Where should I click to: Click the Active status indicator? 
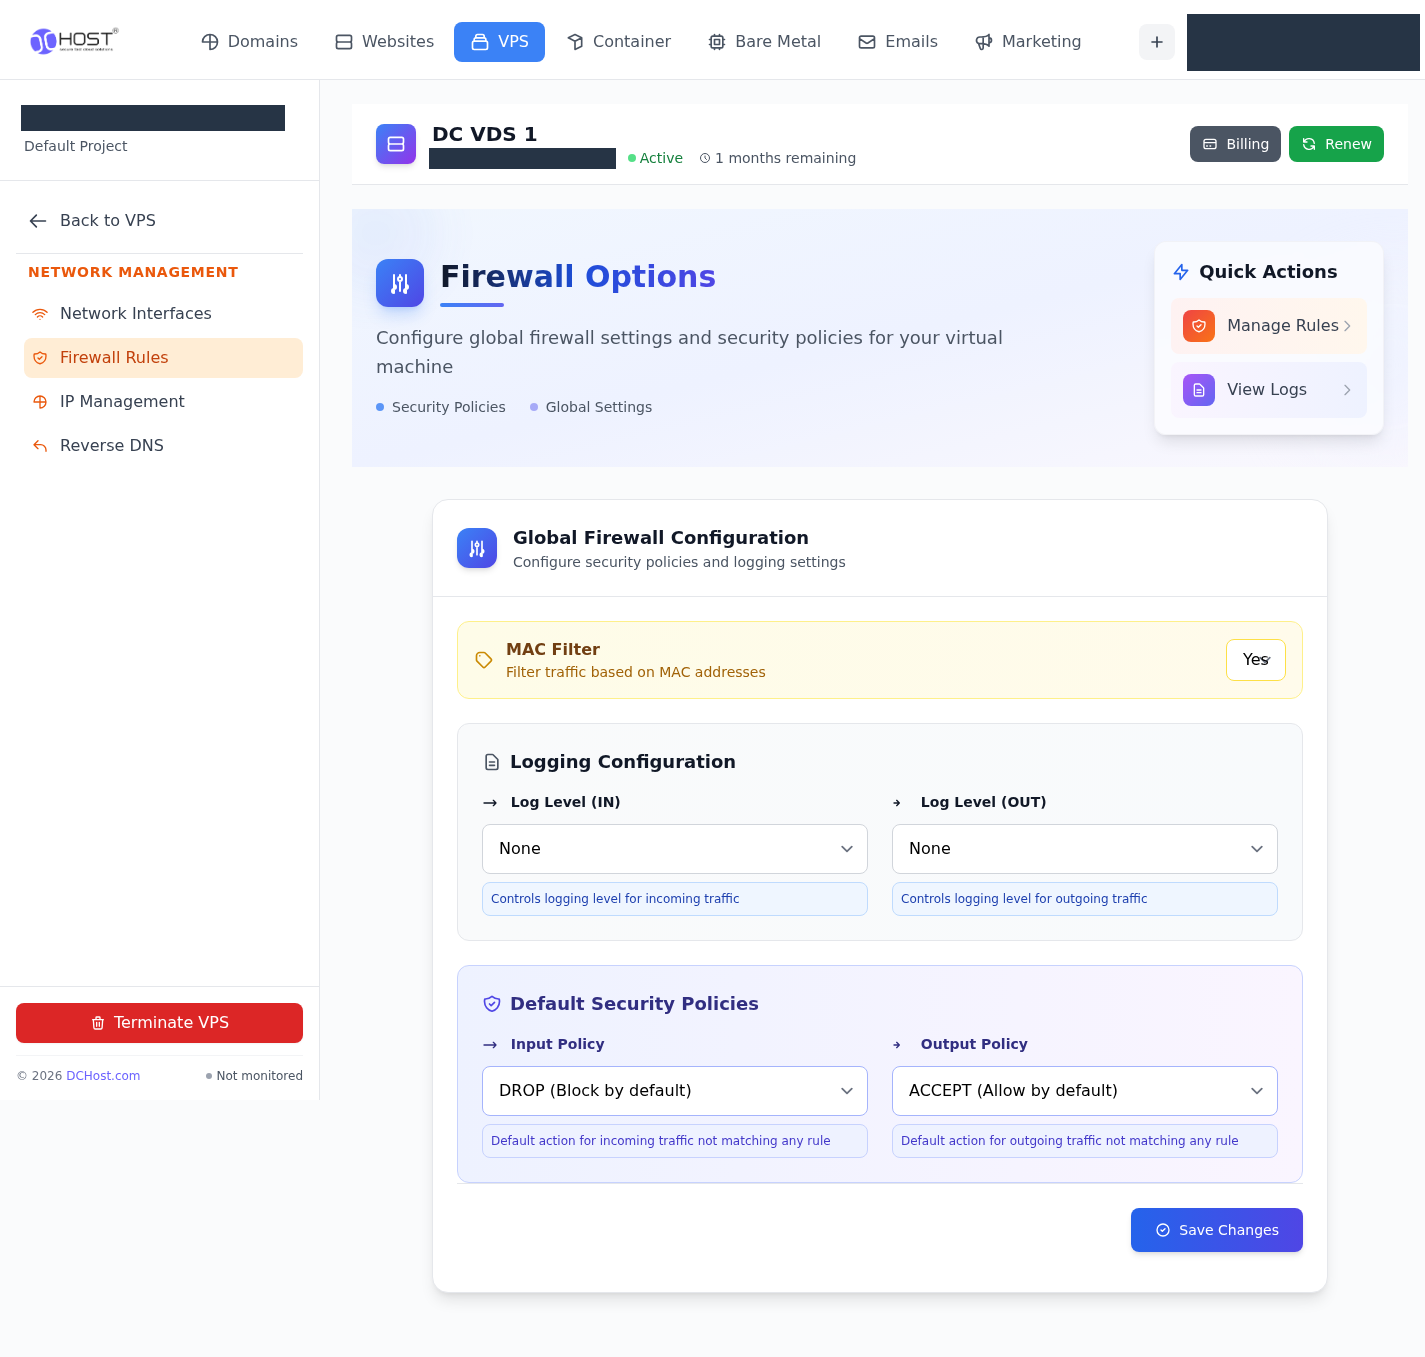coord(655,158)
